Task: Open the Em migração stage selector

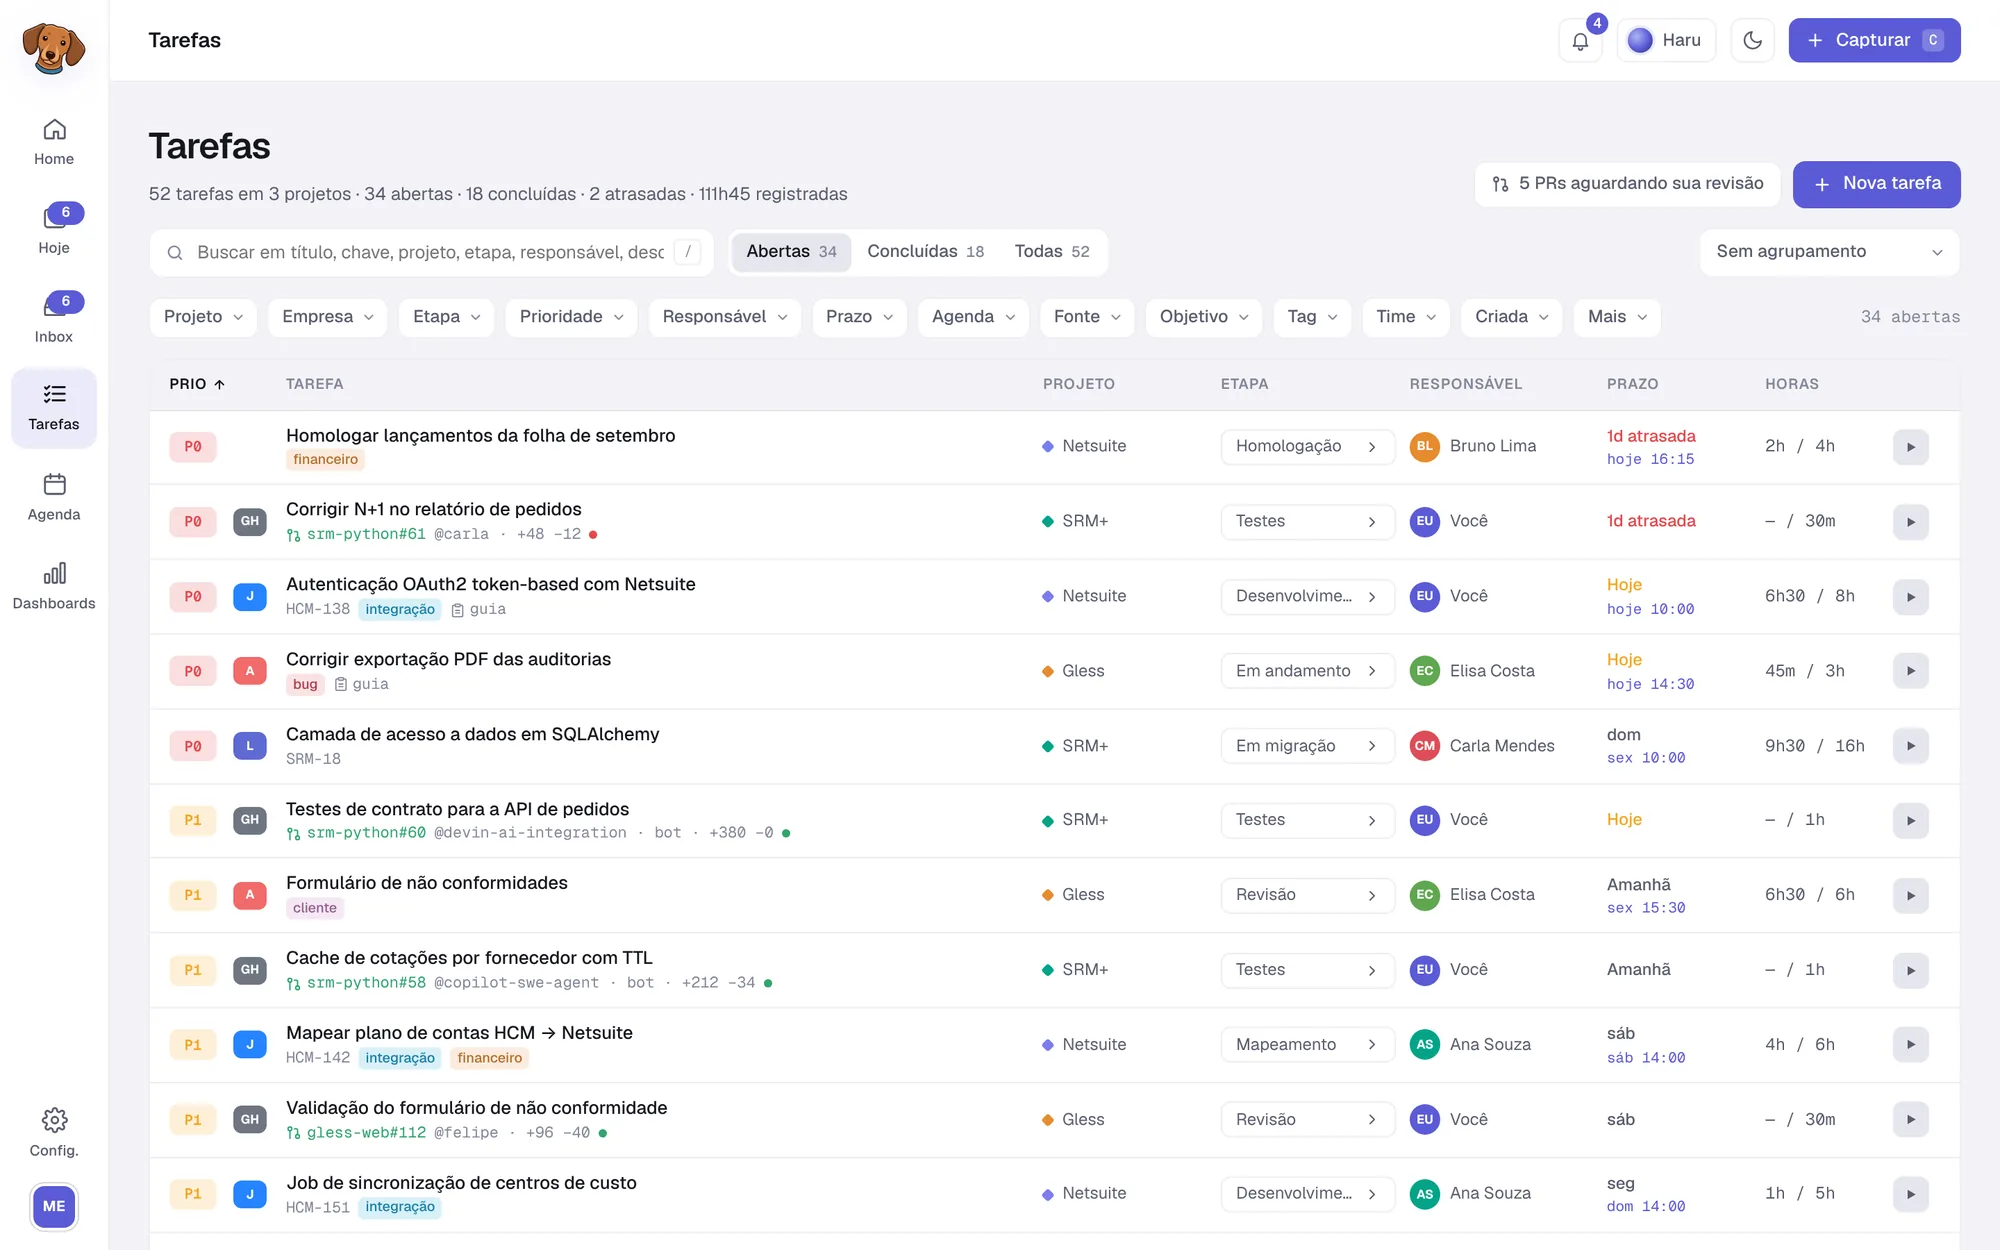Action: point(1307,746)
